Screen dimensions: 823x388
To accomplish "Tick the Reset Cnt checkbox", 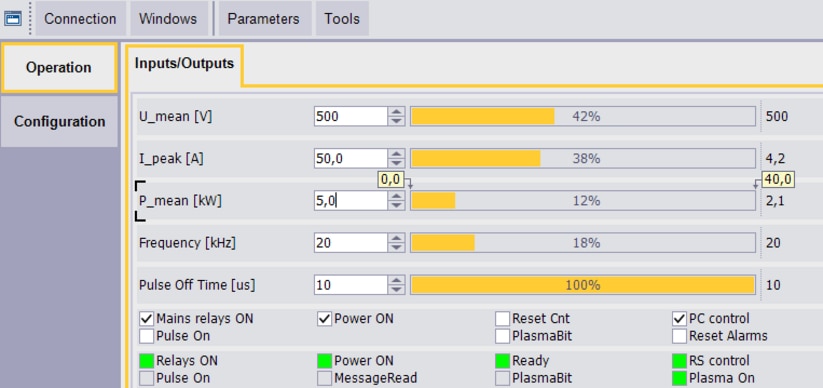I will [502, 319].
